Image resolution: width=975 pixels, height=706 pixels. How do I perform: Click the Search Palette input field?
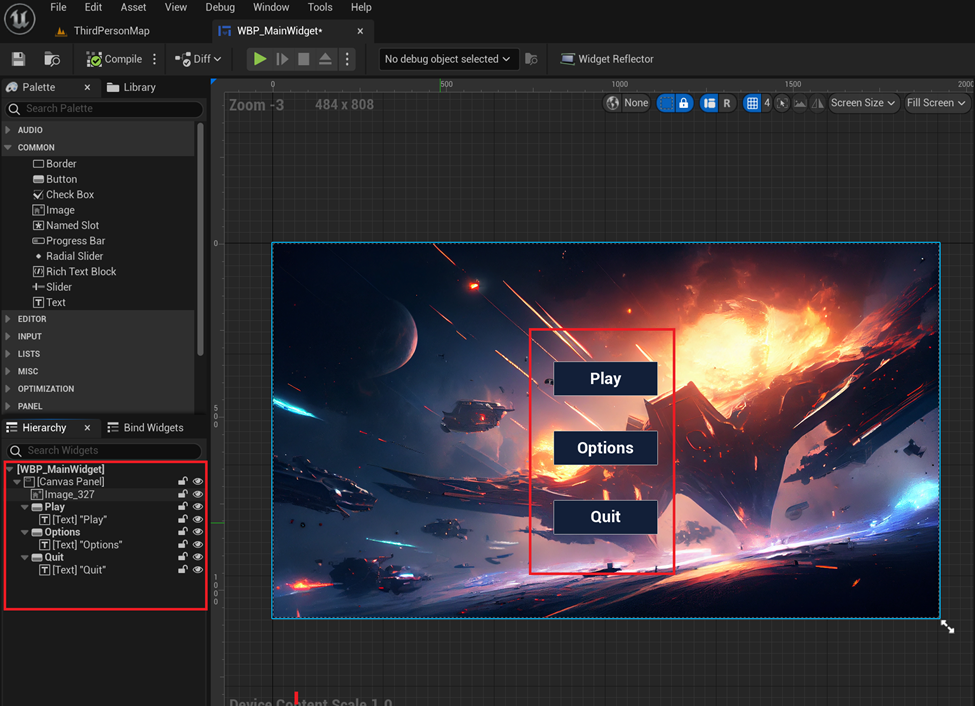(105, 108)
